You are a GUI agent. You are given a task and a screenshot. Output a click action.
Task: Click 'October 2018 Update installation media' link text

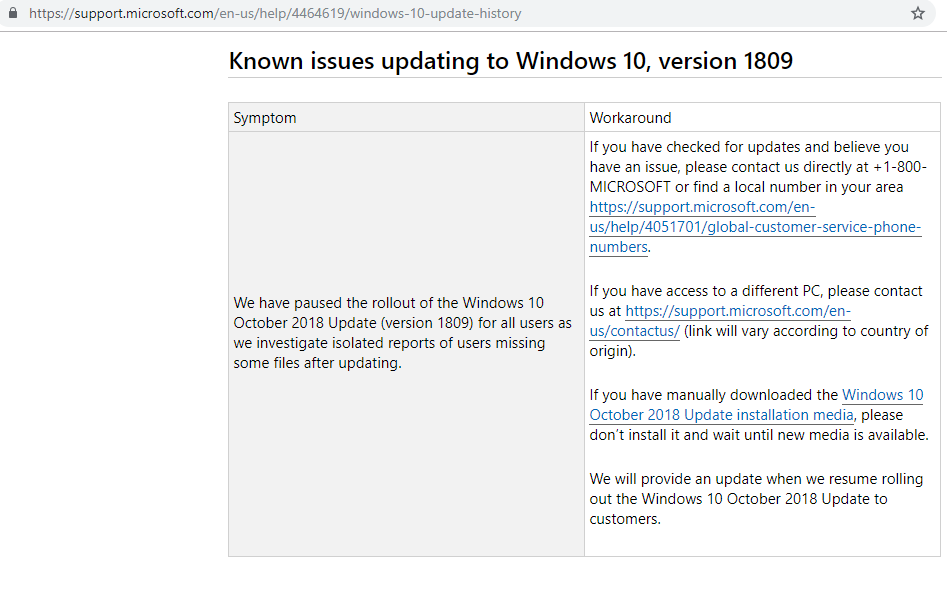(x=721, y=415)
